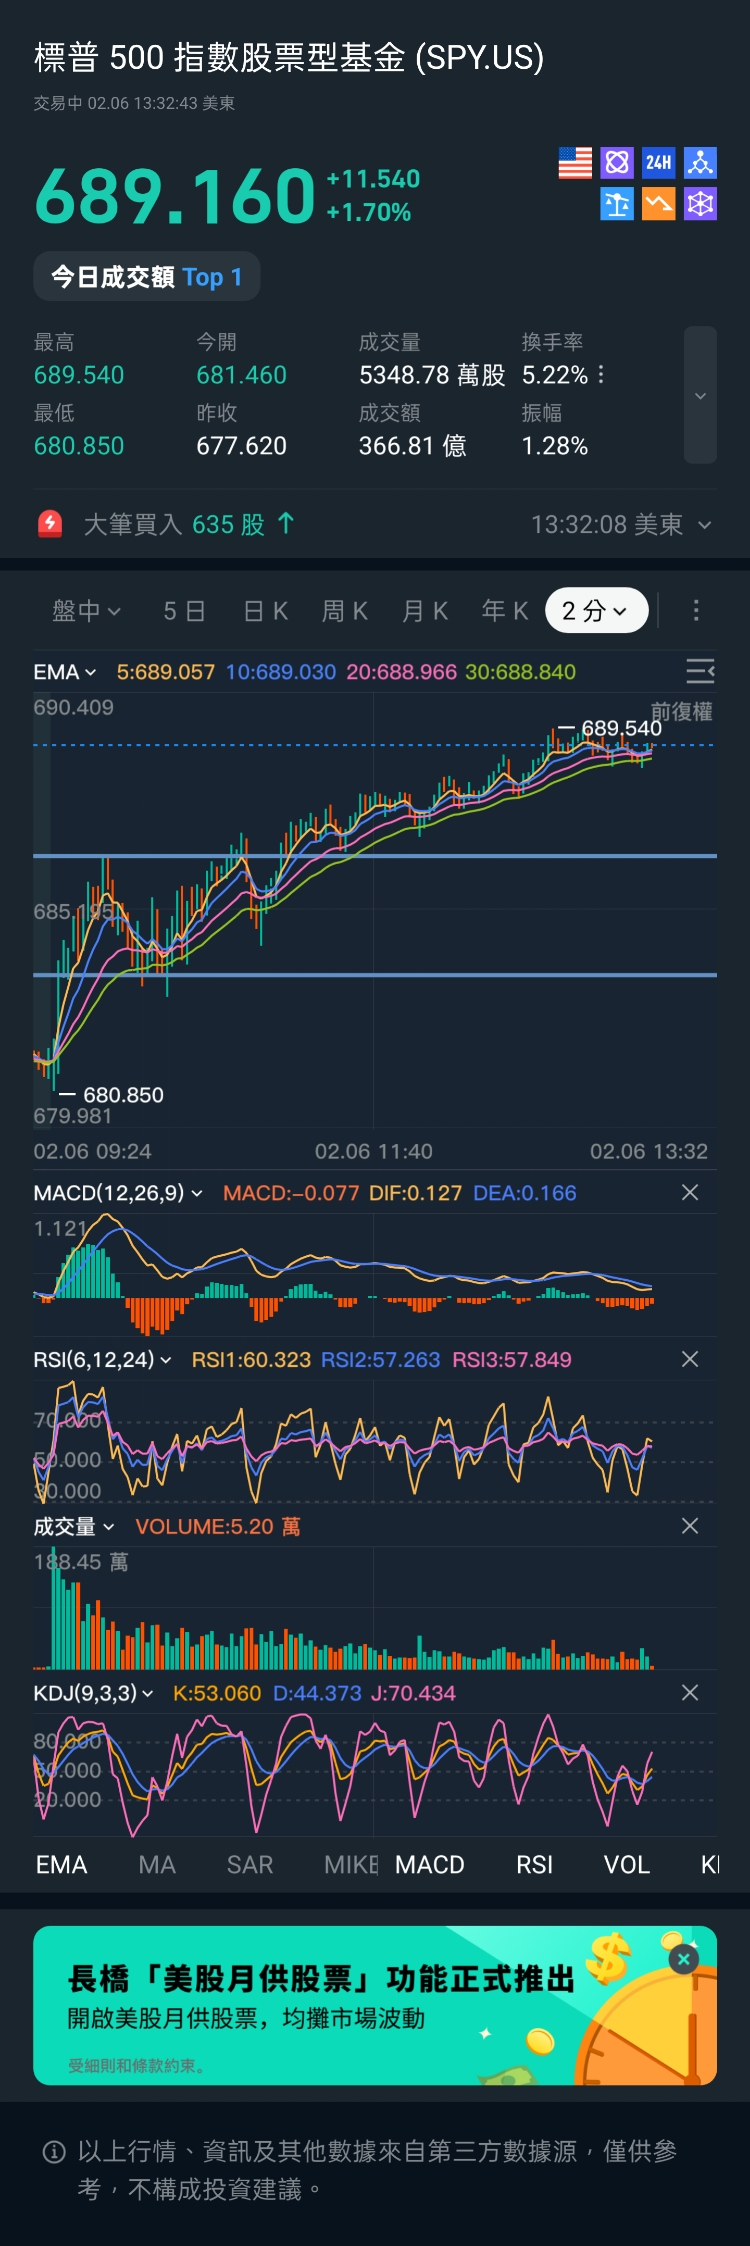This screenshot has height=2246, width=750.
Task: Toggle the MA indicator in bottom bar
Action: click(157, 1865)
